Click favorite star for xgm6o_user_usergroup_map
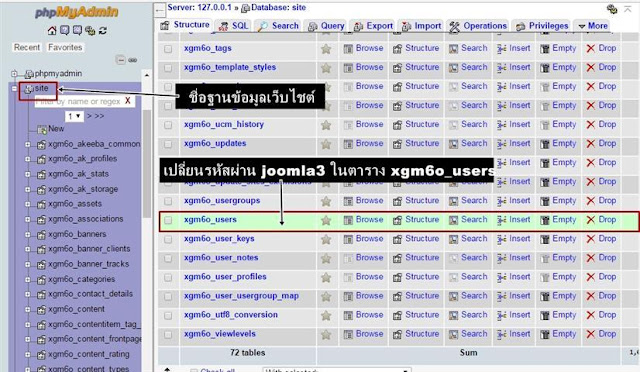Viewport: 640px width, 372px height. 326,297
